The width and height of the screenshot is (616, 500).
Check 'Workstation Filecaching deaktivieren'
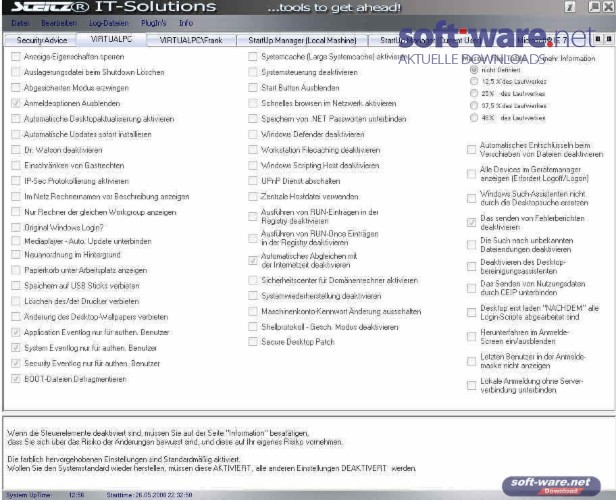[x=253, y=150]
